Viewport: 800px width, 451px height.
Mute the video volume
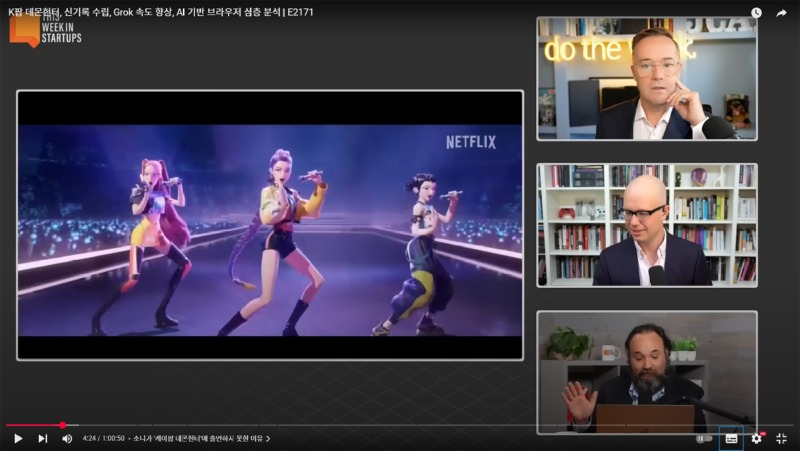coord(67,438)
